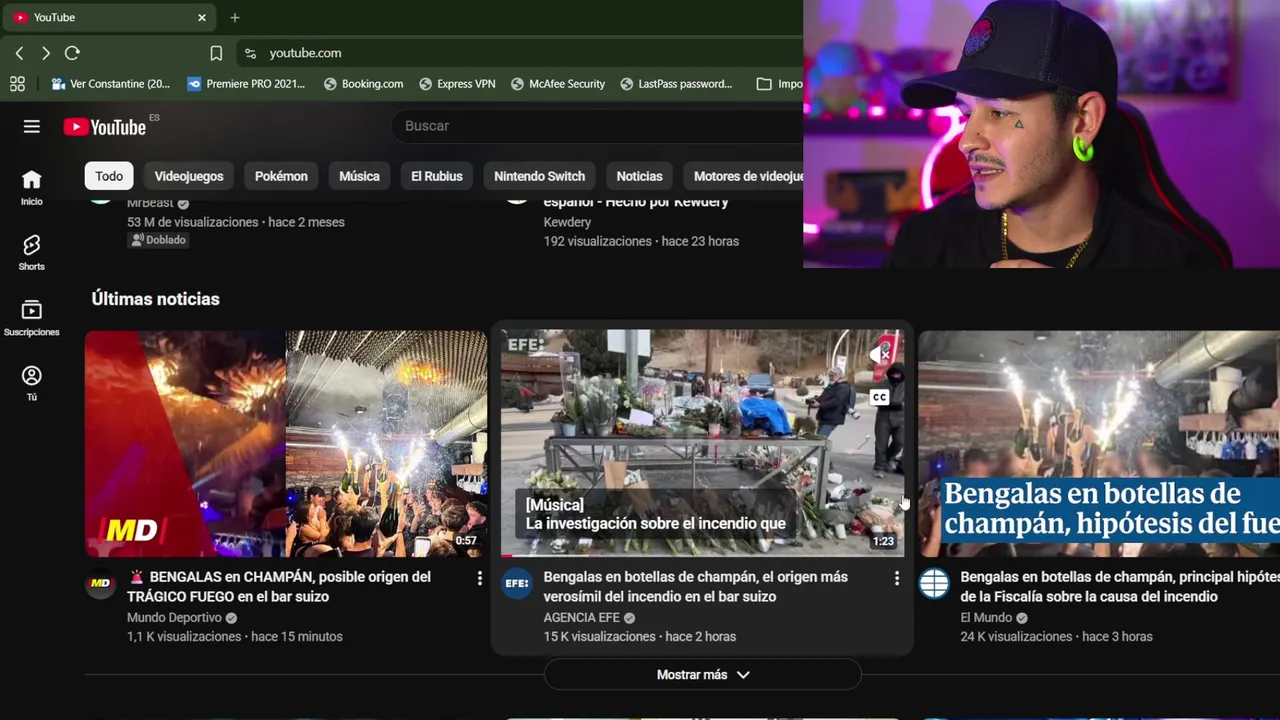1280x720 pixels.
Task: Reload the current page
Action: pyautogui.click(x=72, y=53)
